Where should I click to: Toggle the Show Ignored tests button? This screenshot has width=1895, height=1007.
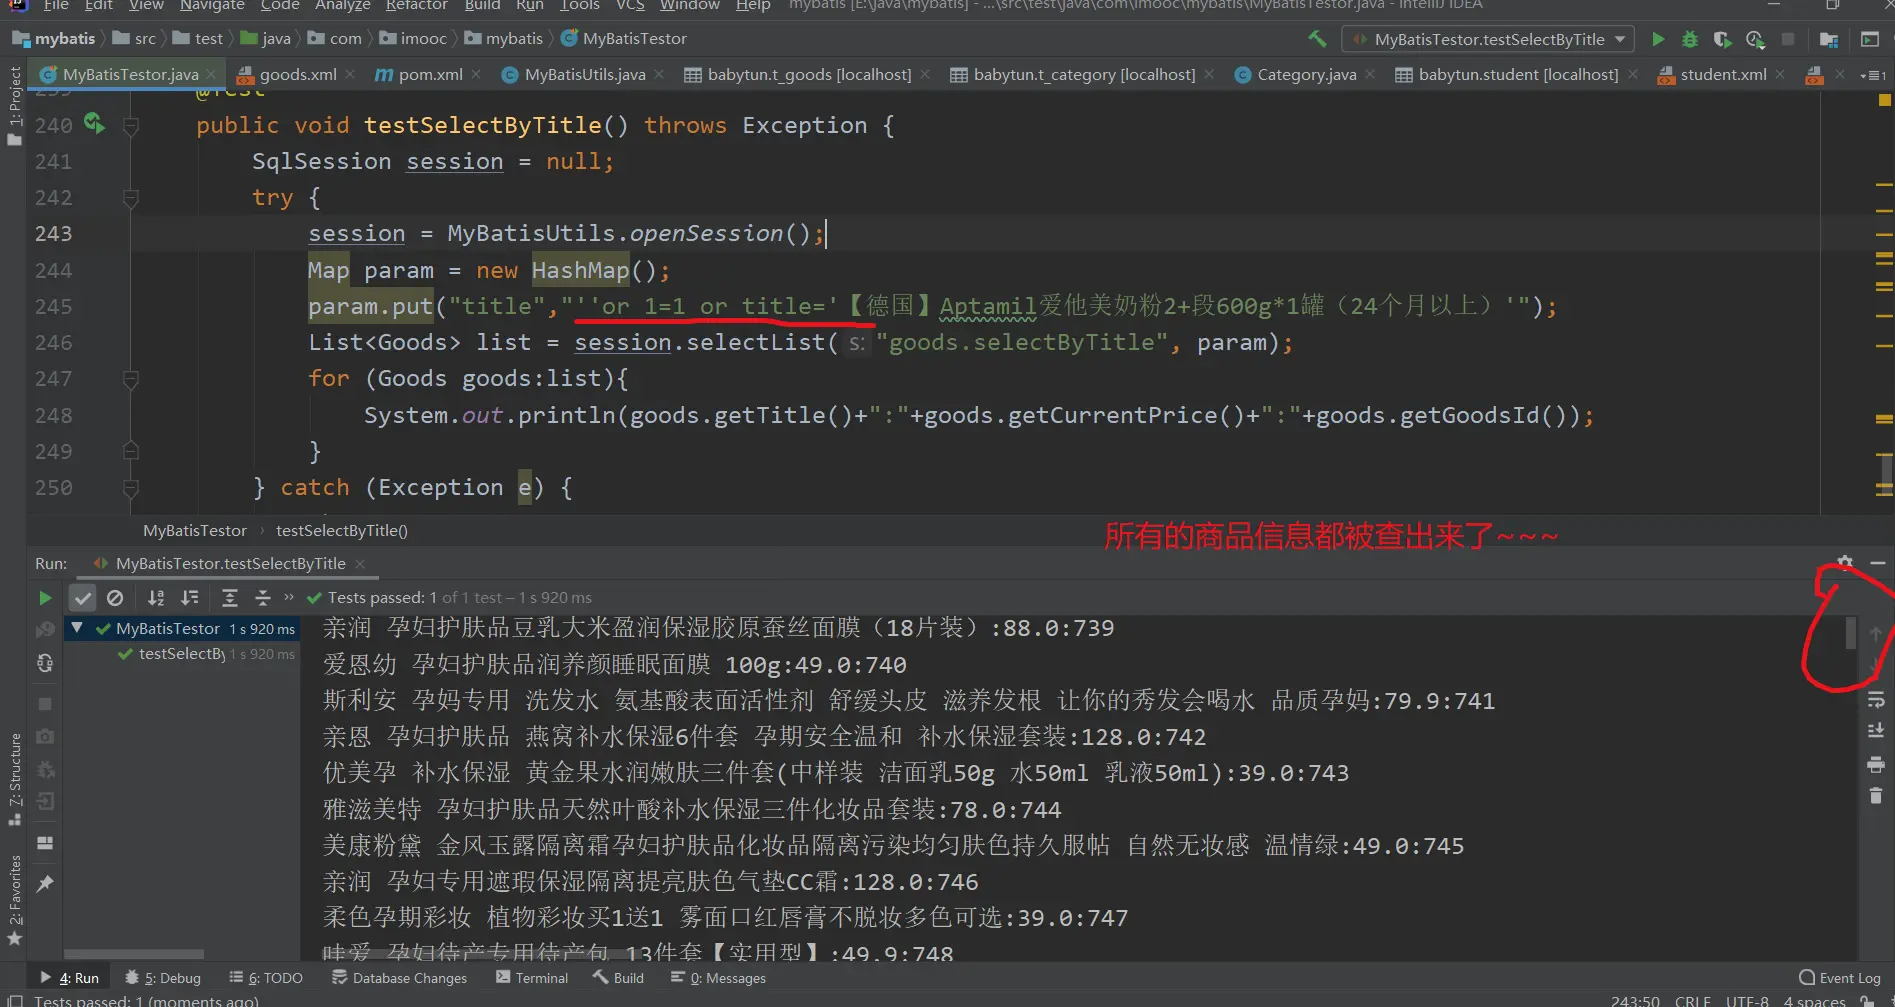tap(115, 598)
